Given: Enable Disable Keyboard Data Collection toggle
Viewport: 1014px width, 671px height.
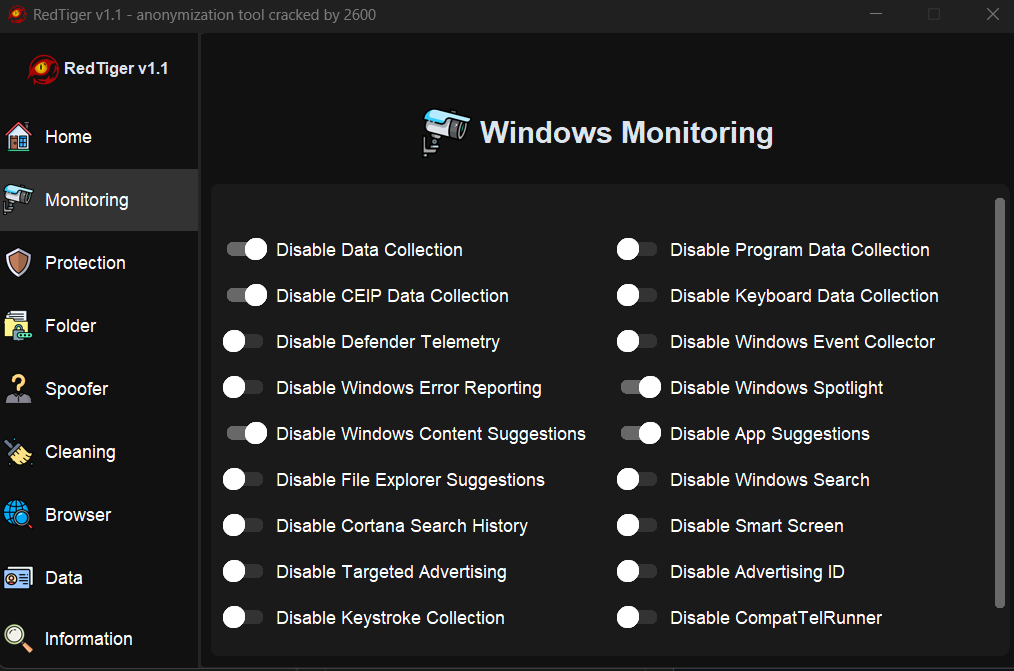Looking at the screenshot, I should pos(637,295).
